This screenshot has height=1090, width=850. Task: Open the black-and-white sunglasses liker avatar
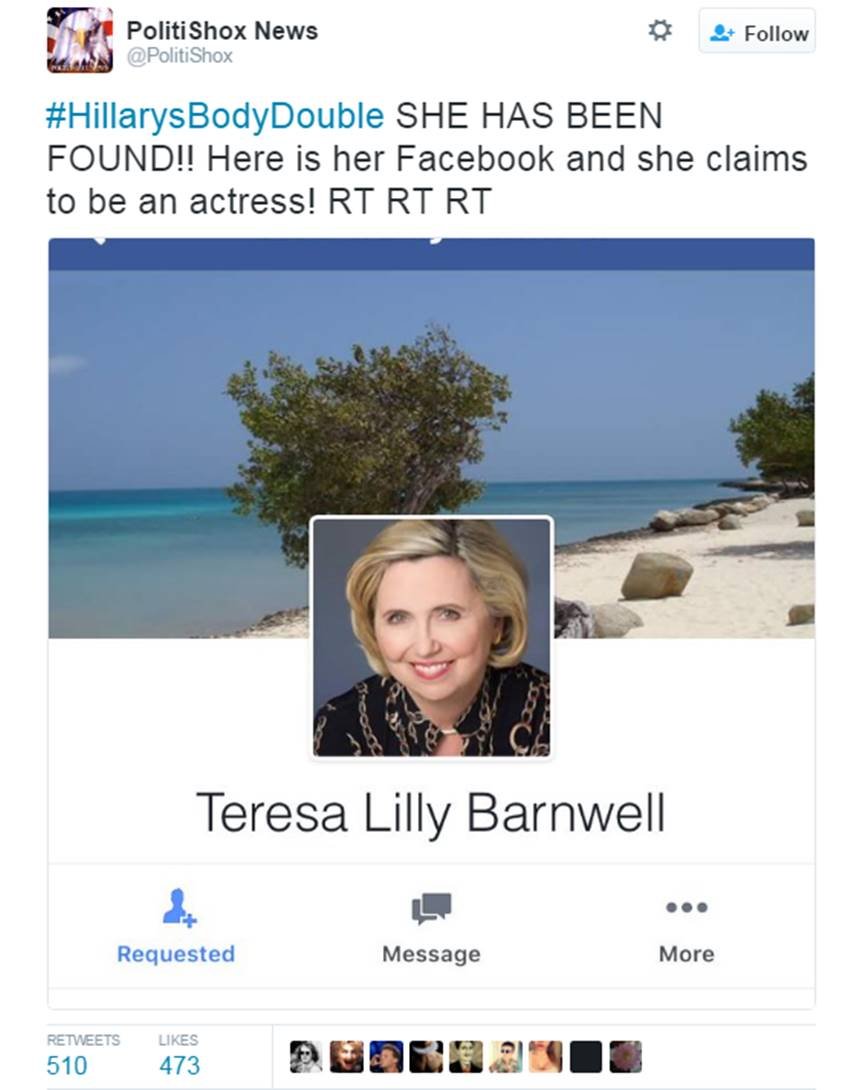(x=306, y=1057)
